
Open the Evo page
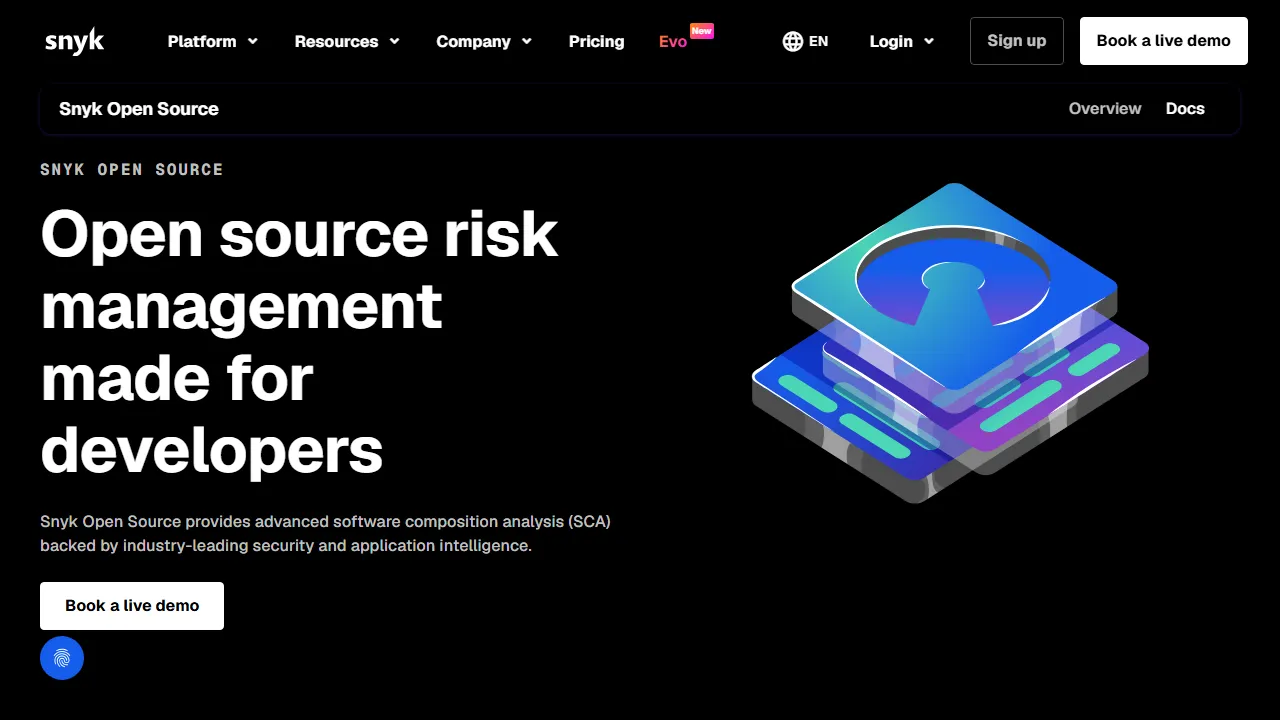[673, 41]
